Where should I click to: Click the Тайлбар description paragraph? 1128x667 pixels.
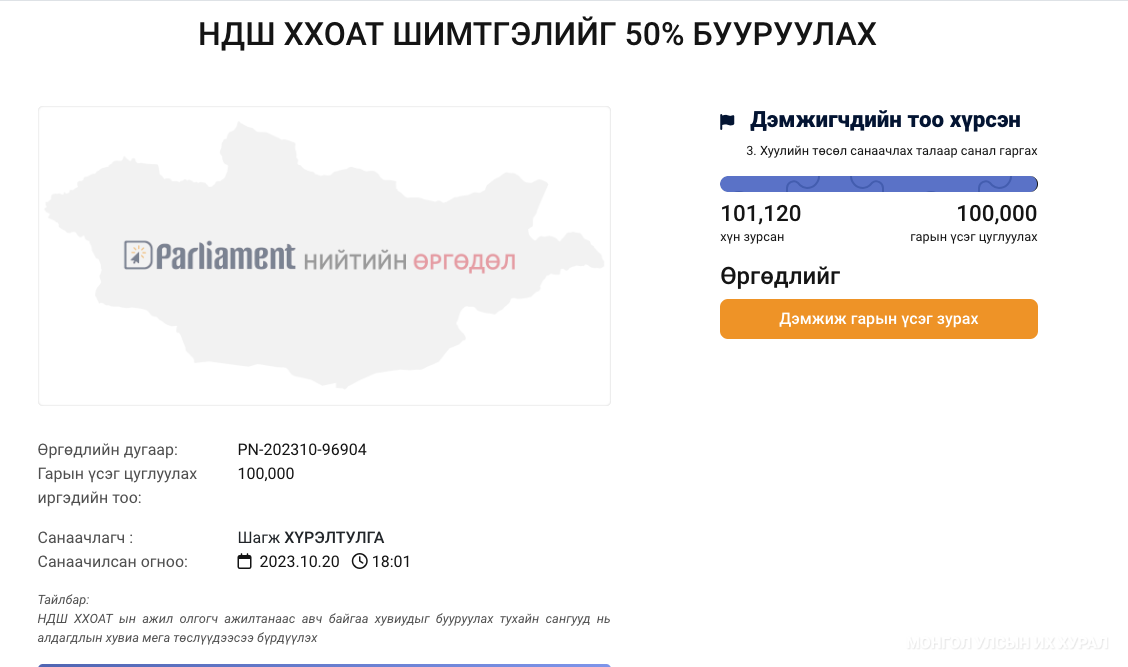click(324, 628)
